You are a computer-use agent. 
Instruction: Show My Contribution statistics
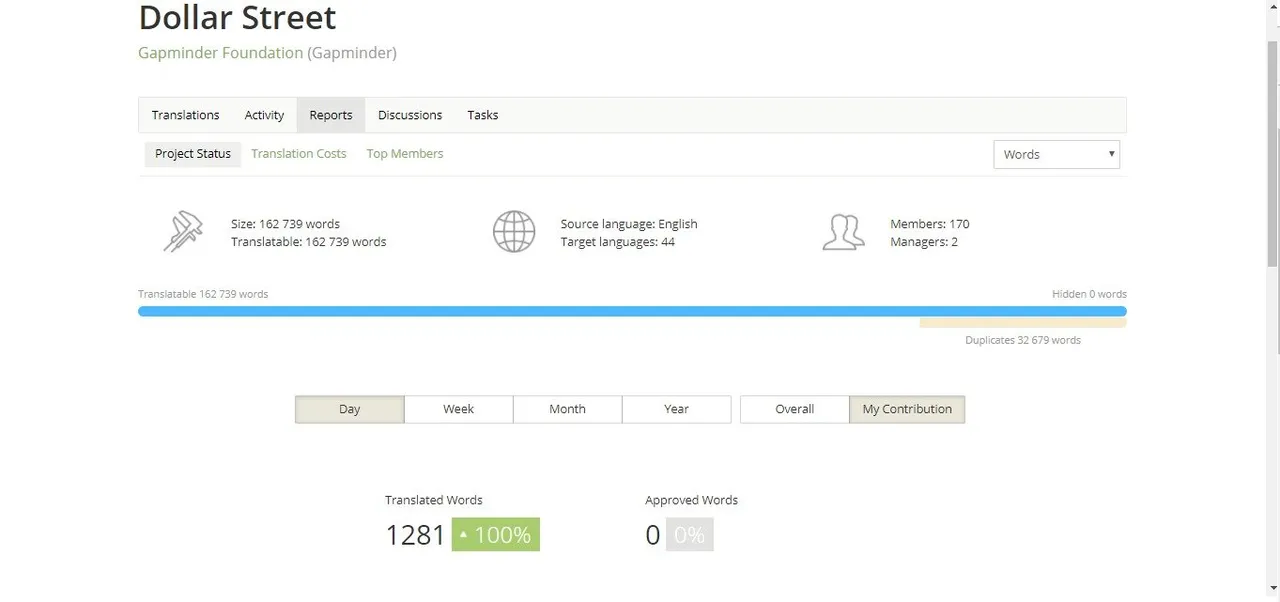coord(907,409)
